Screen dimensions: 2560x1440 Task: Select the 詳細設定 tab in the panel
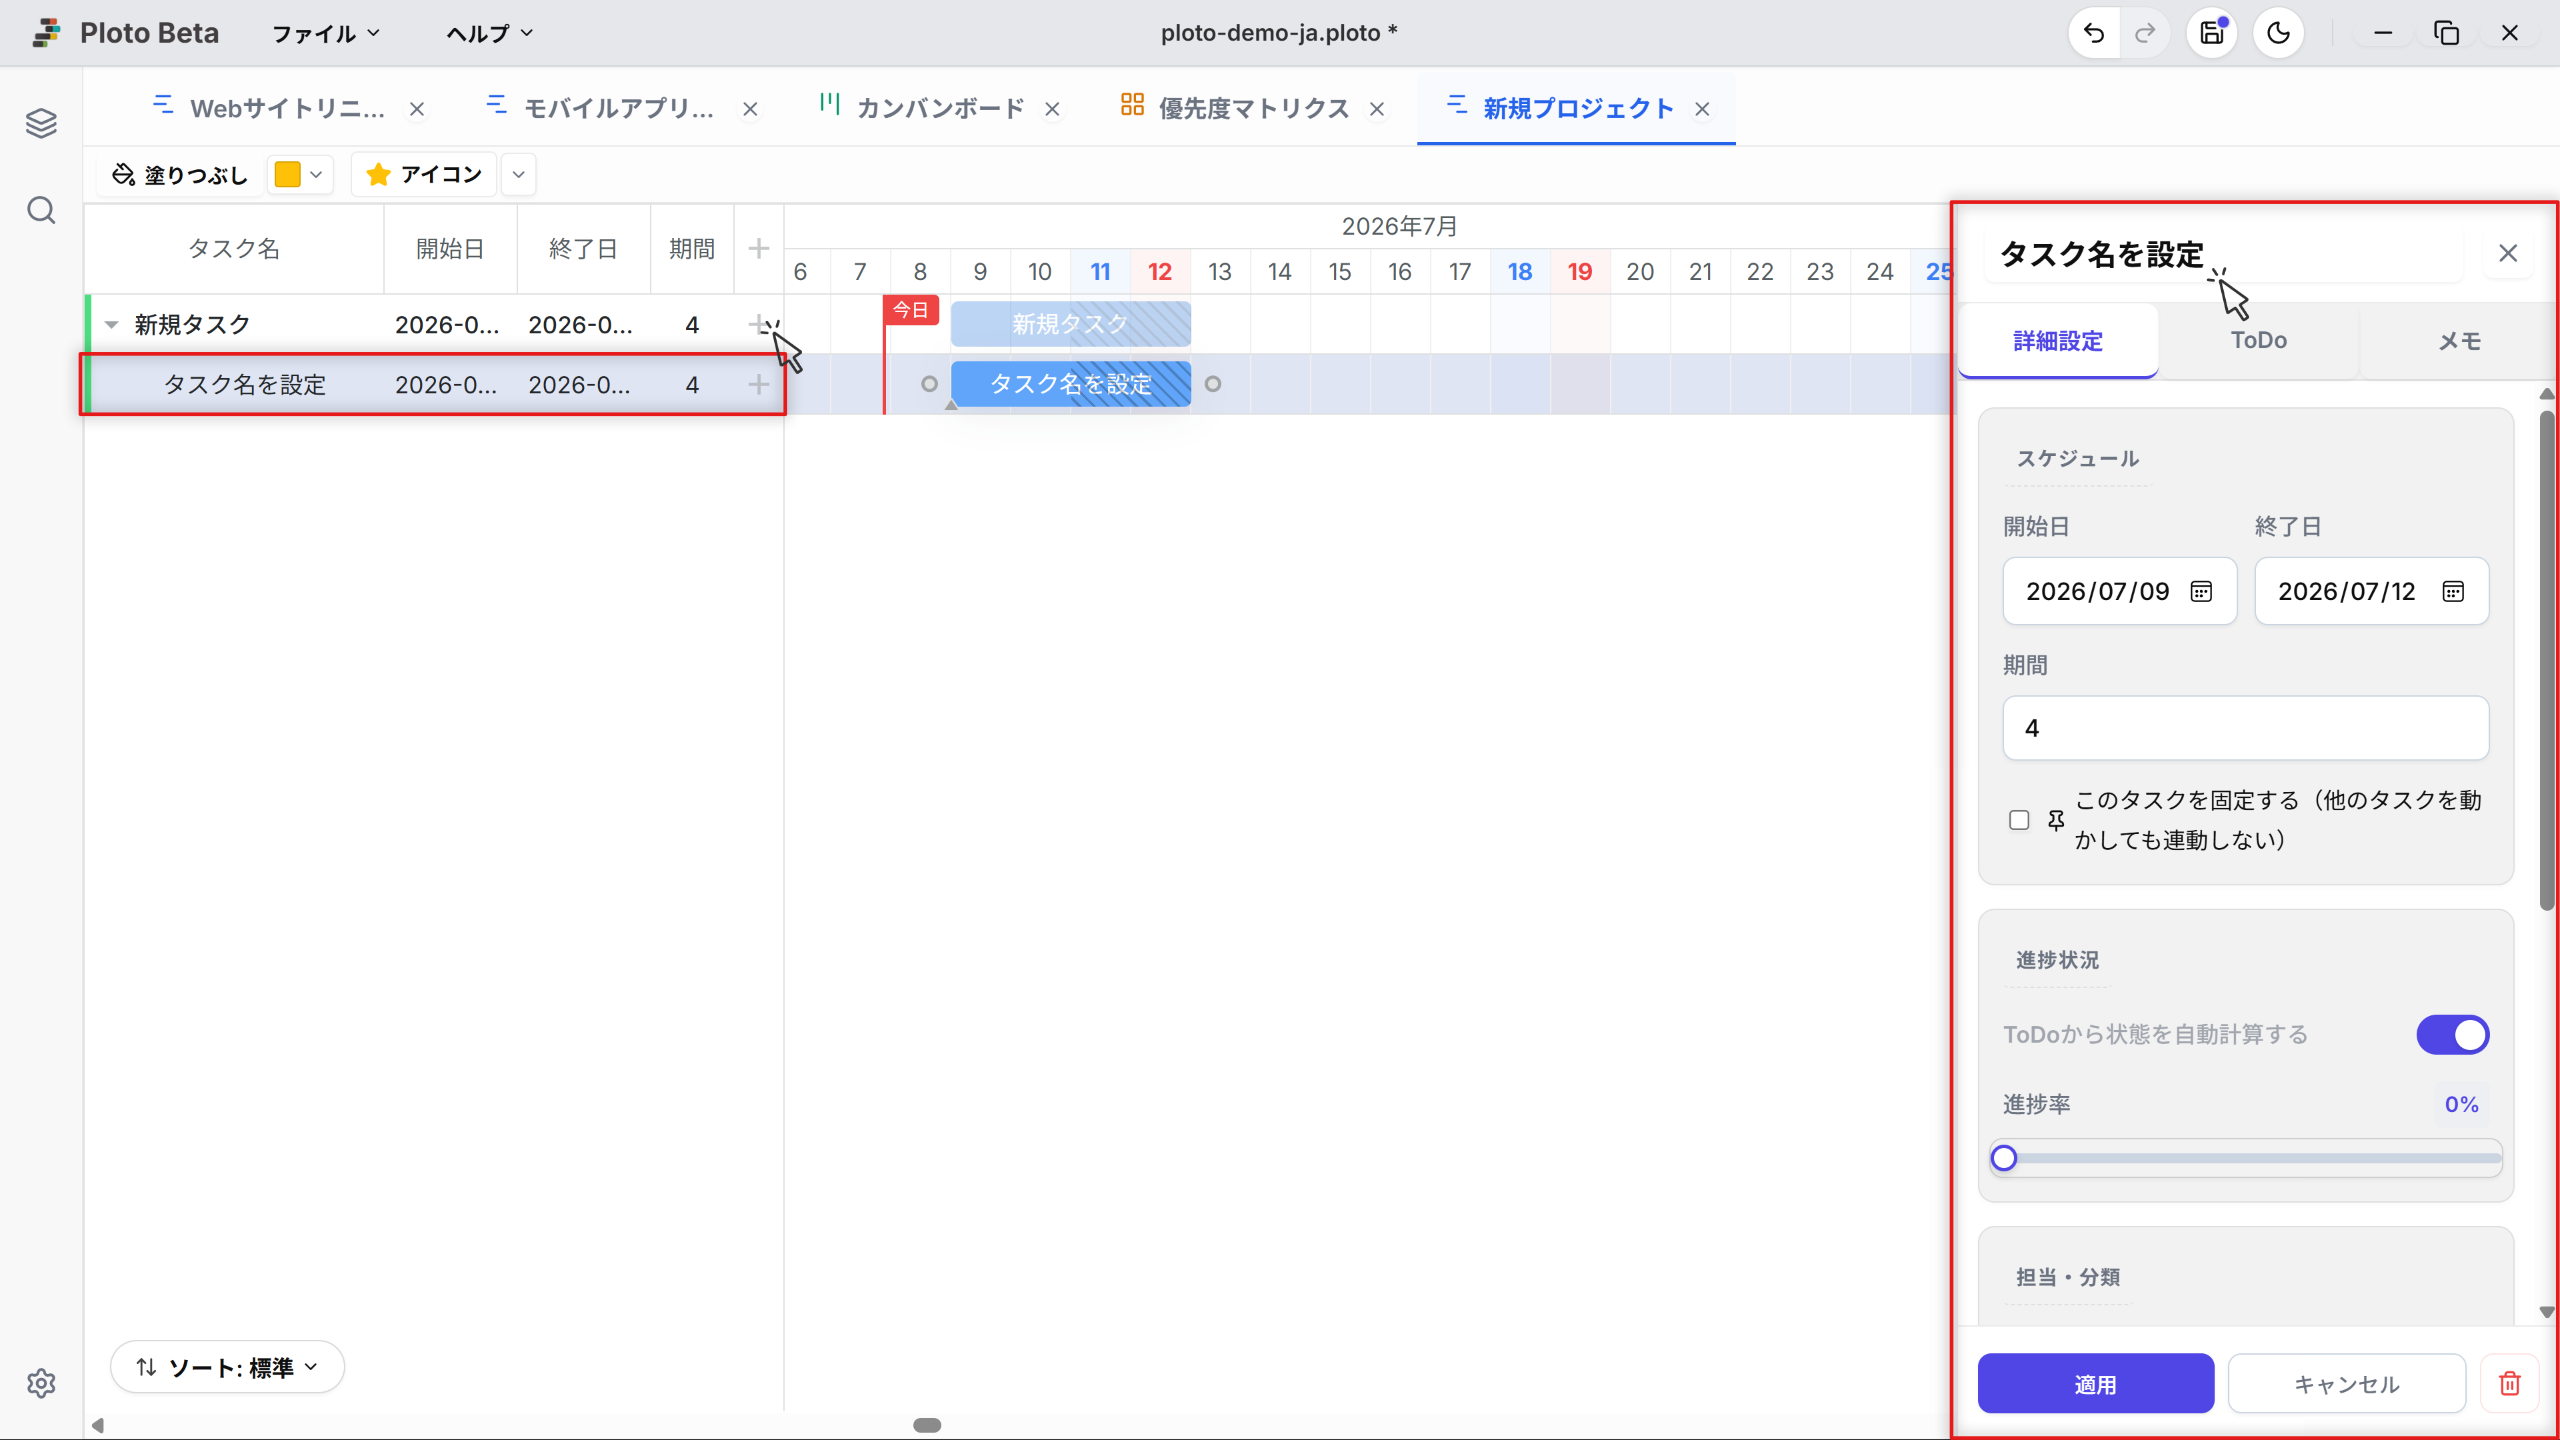2058,341
